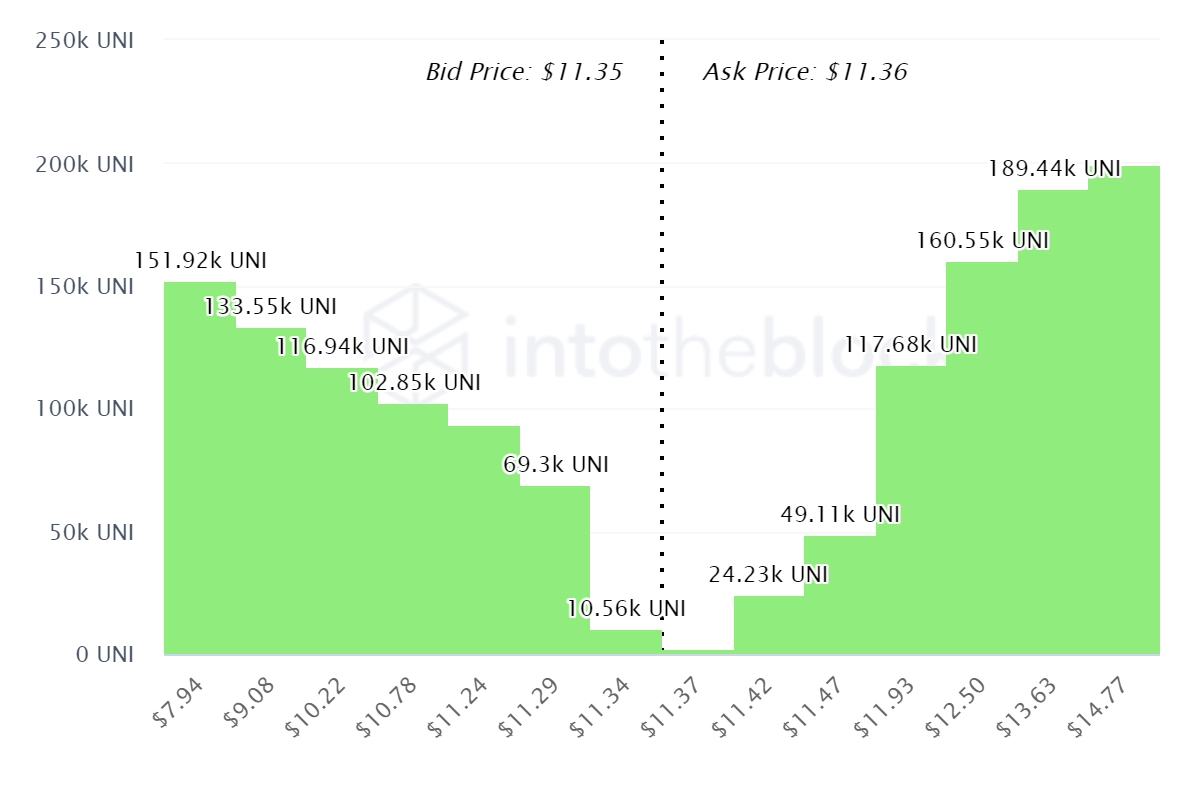
Task: Click the 160.55k UNI data label
Action: click(982, 241)
